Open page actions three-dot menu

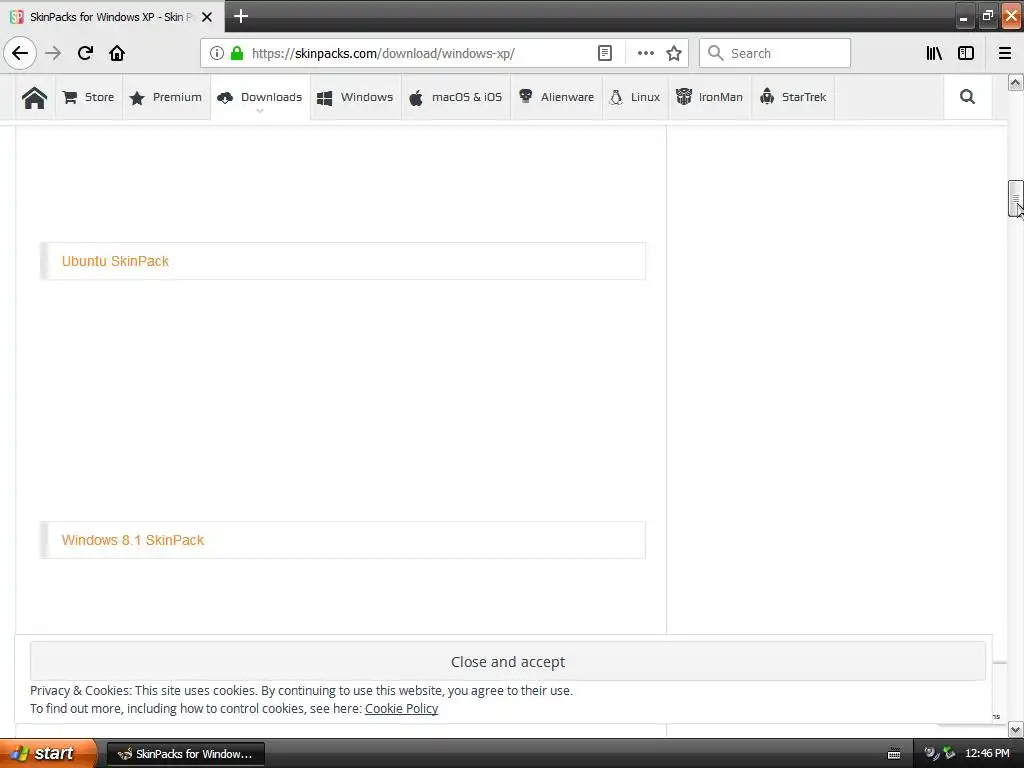[645, 53]
